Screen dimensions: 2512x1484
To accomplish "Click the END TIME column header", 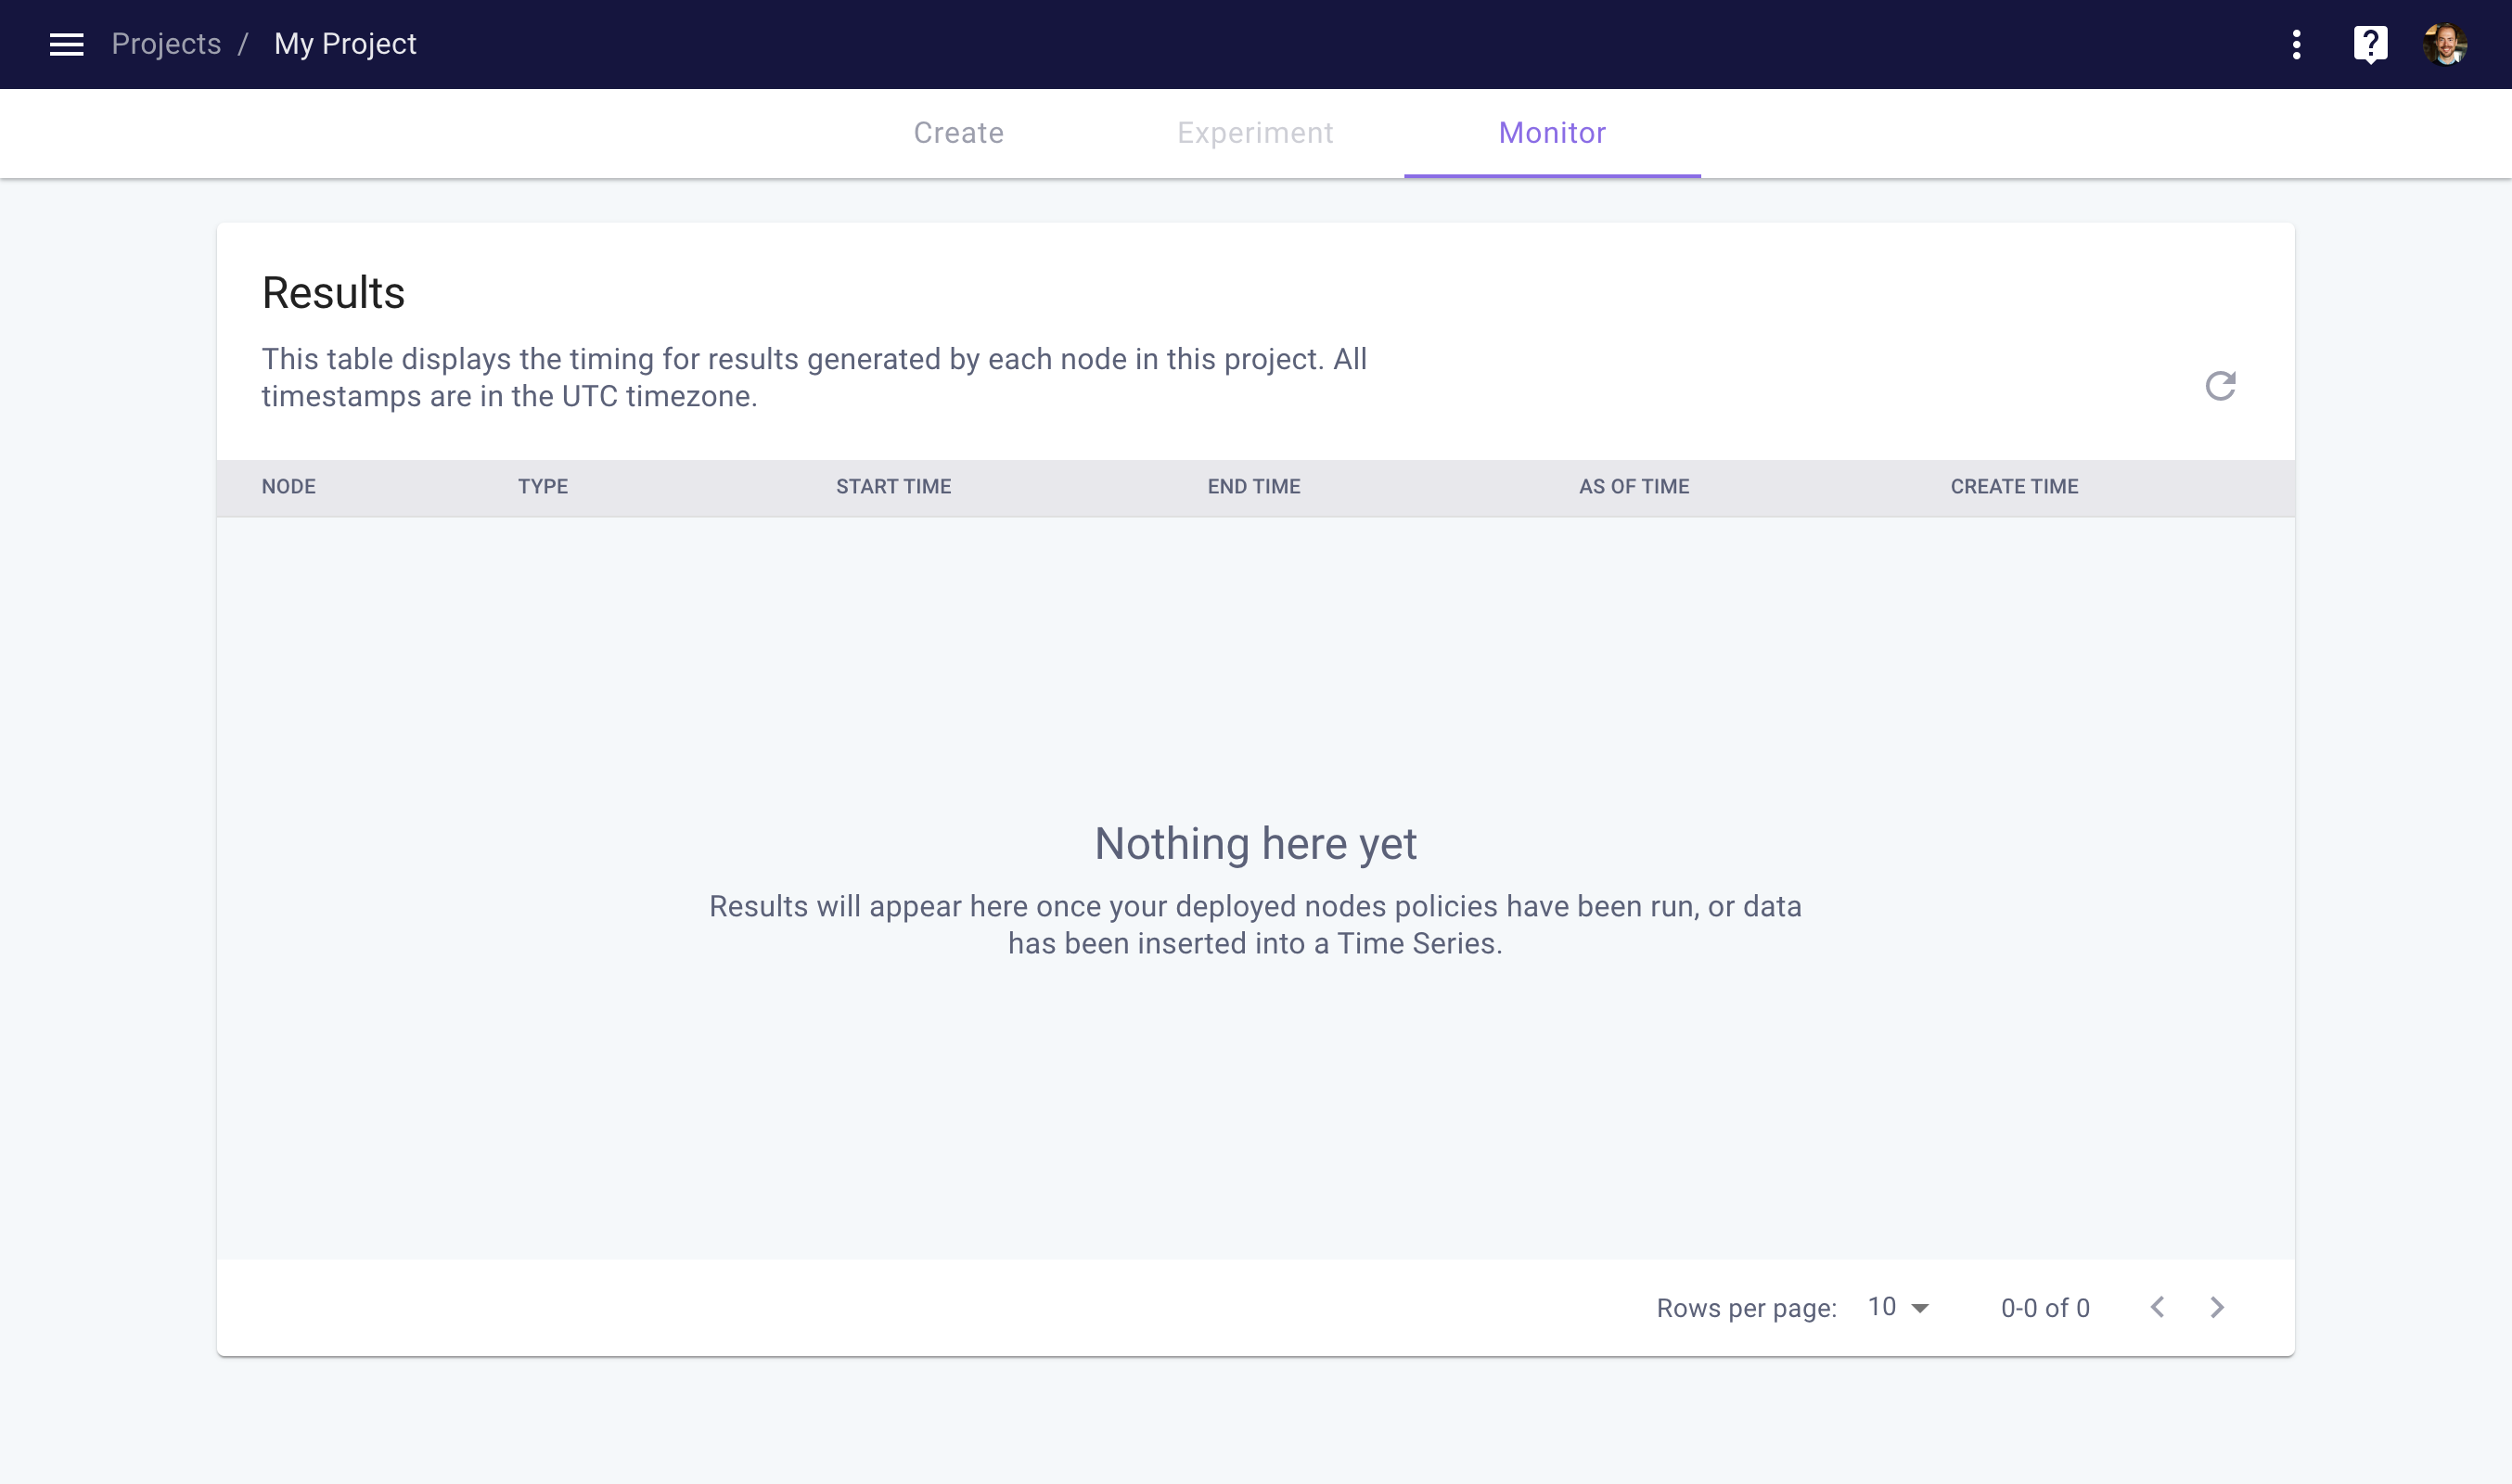I will click(x=1253, y=487).
